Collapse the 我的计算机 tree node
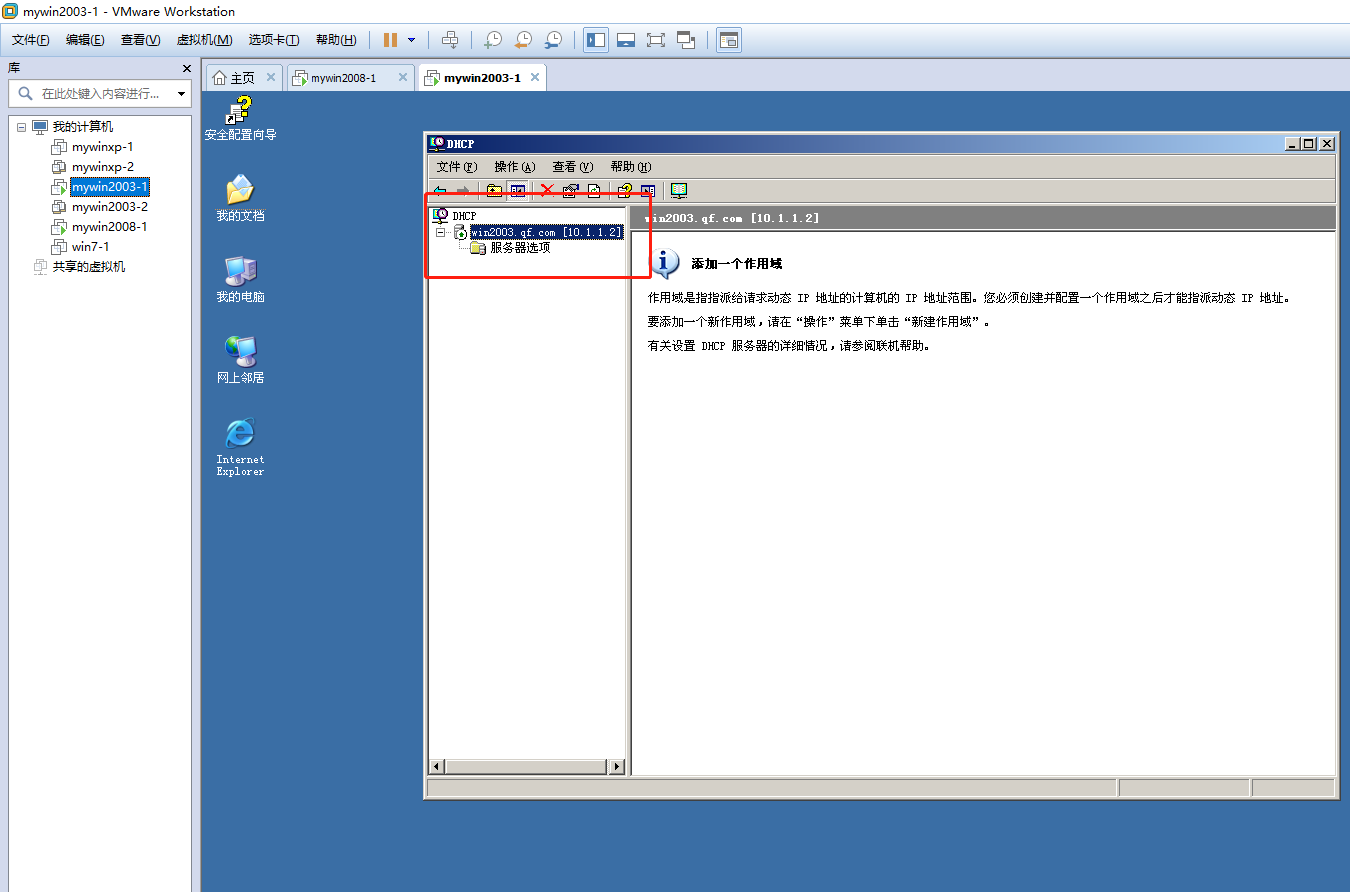This screenshot has width=1350, height=892. [21, 127]
